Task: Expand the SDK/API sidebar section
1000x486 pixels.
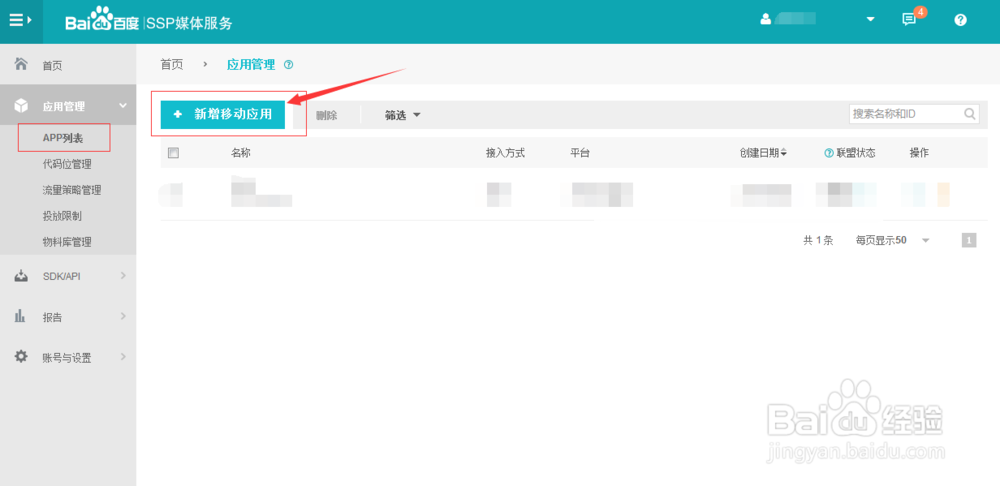Action: pos(123,276)
